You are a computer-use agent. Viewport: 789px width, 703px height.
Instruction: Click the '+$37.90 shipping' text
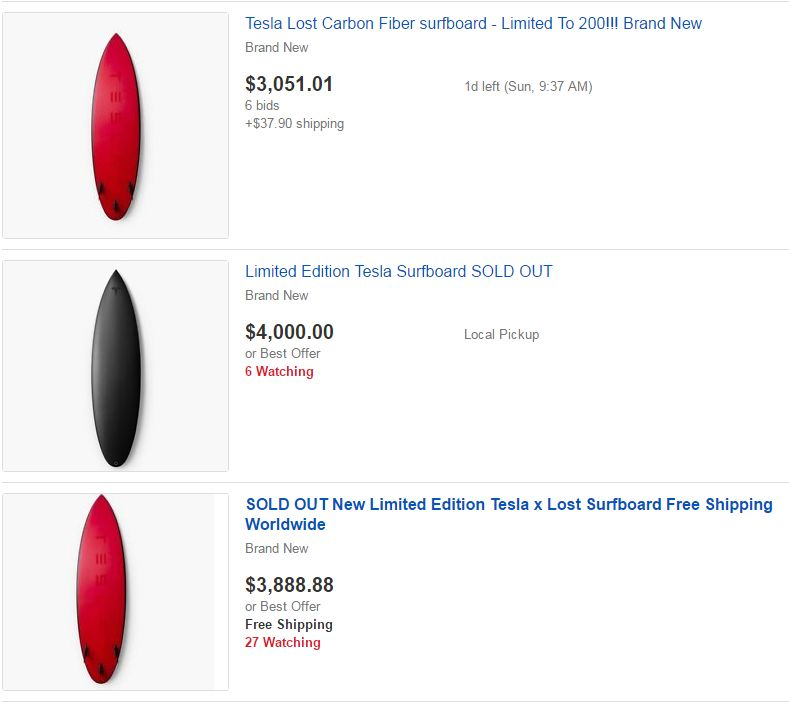(294, 123)
